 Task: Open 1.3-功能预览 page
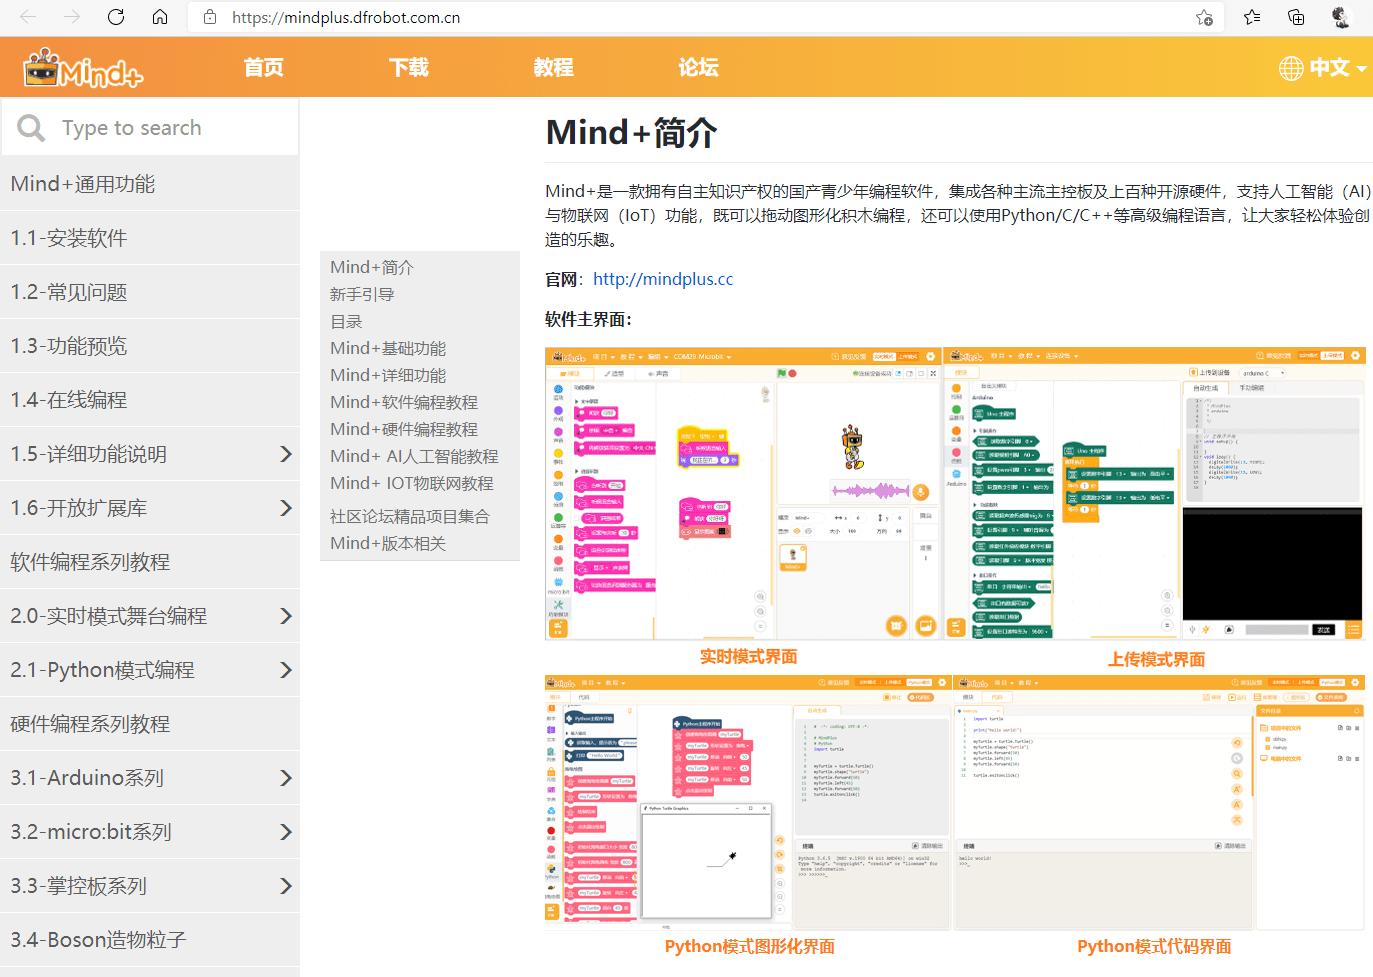150,346
